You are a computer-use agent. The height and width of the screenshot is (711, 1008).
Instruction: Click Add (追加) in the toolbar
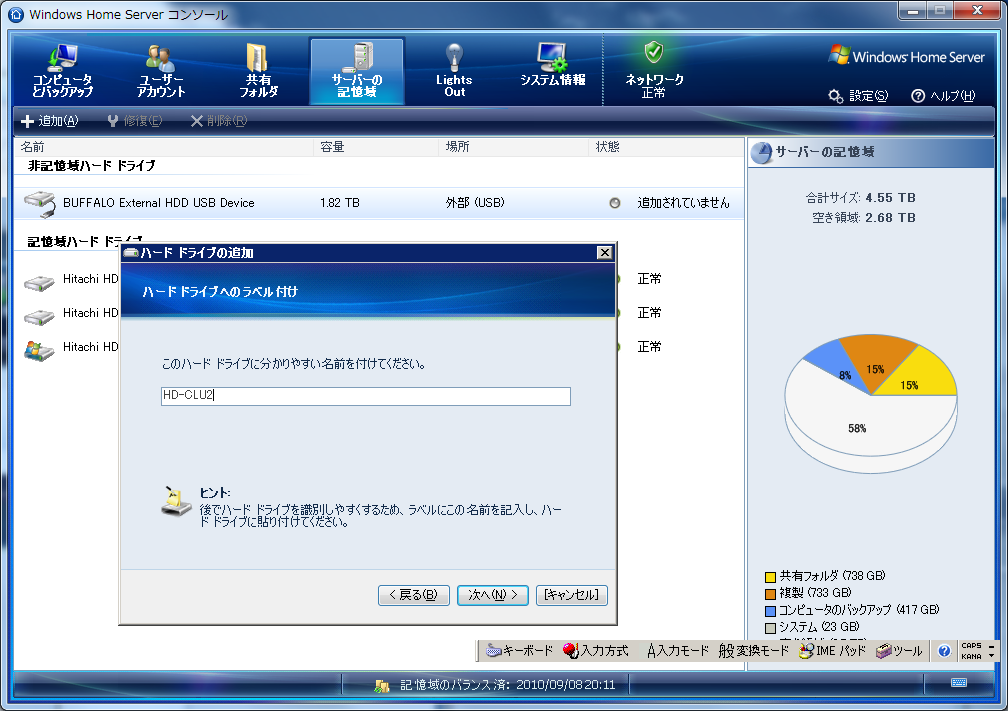coord(50,121)
